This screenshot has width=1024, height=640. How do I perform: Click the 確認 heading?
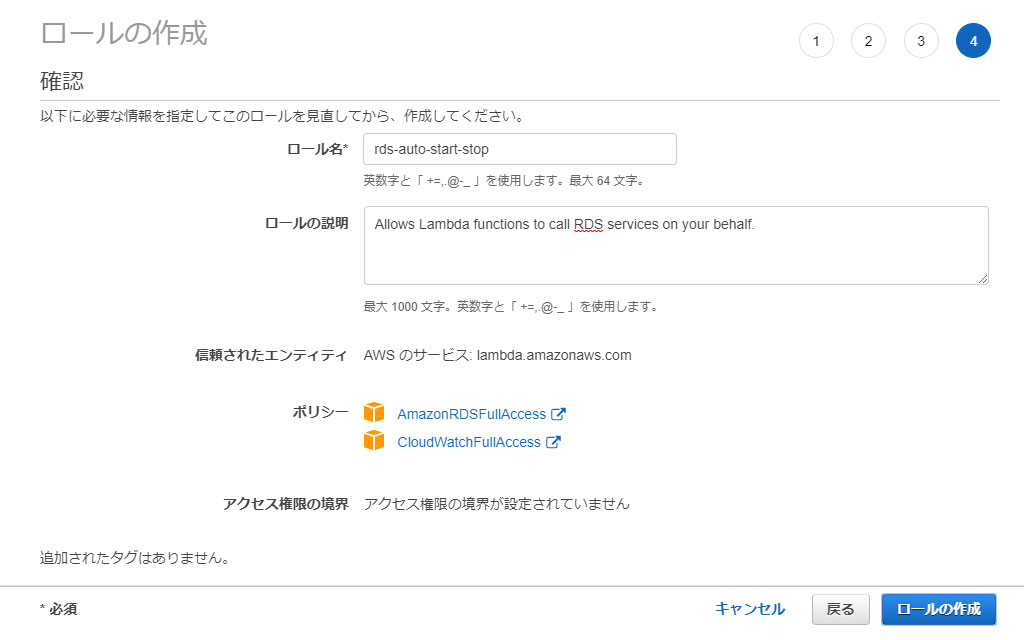click(x=62, y=81)
